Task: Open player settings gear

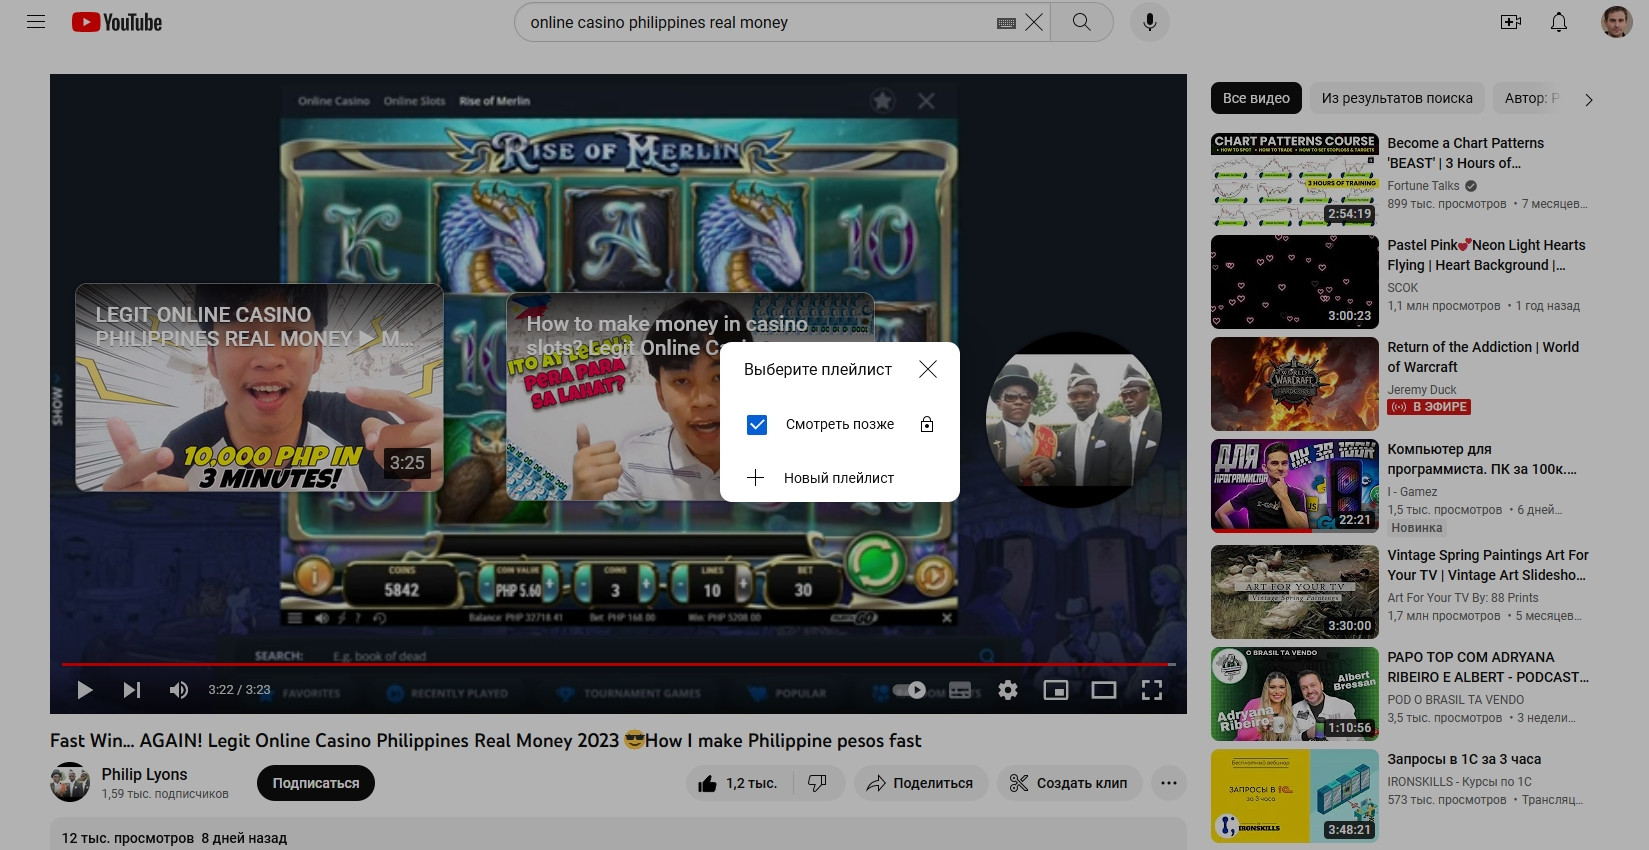Action: [x=1008, y=690]
